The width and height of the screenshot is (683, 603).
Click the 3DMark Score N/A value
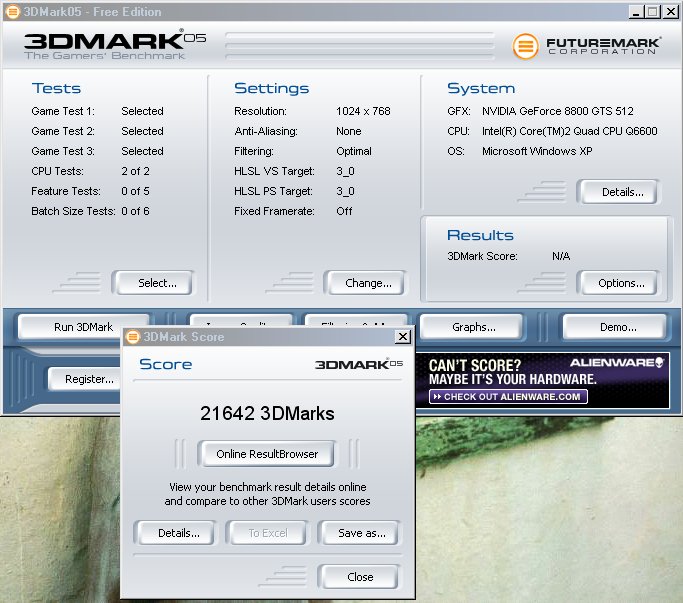(x=561, y=256)
